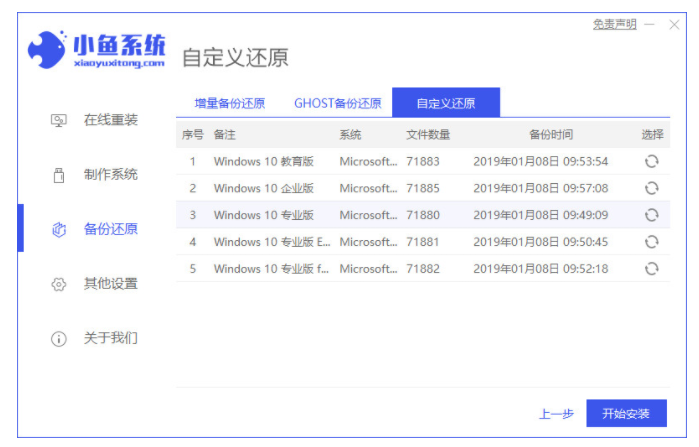Click the 在线重装 monitor icon in sidebar

coord(59,120)
